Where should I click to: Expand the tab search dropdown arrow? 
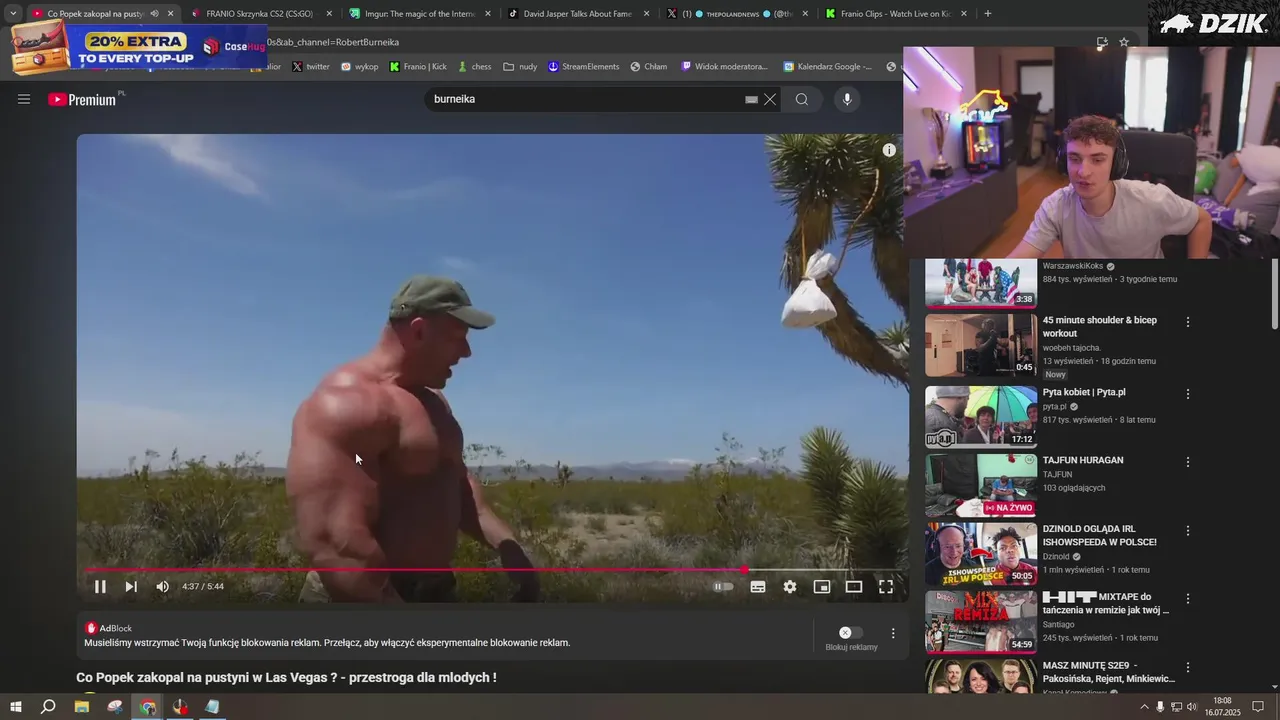tap(12, 14)
